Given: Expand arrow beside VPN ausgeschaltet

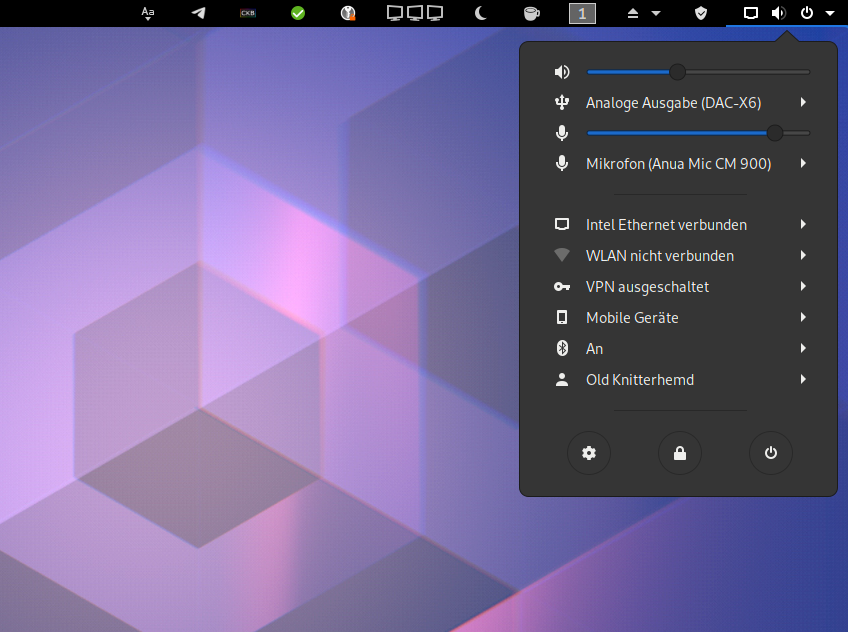Looking at the screenshot, I should tap(803, 286).
